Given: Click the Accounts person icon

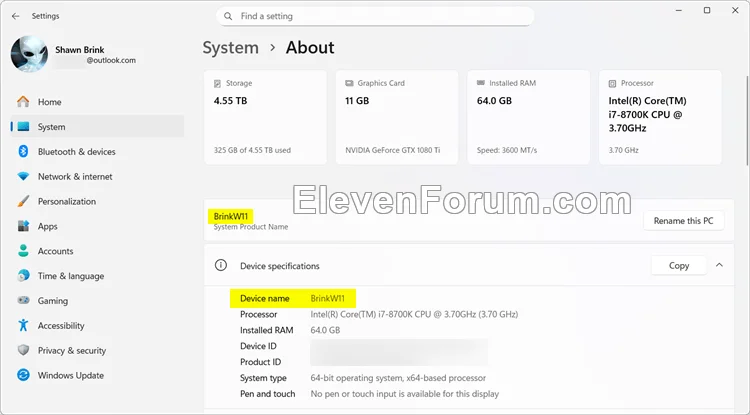Looking at the screenshot, I should 23,251.
